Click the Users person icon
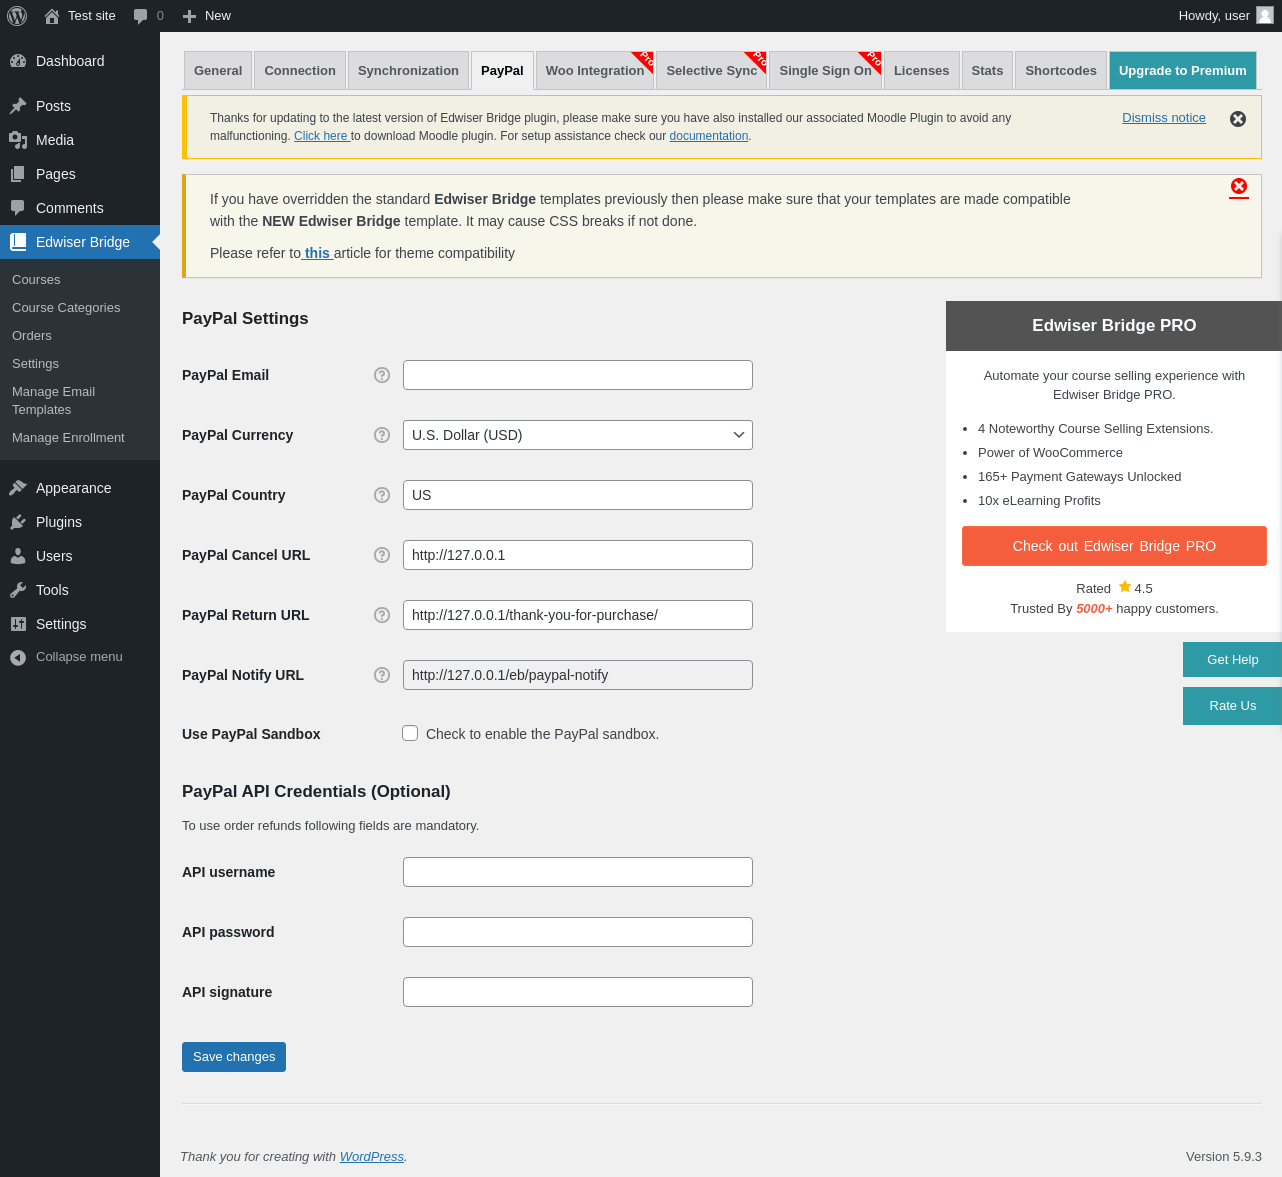 point(18,556)
